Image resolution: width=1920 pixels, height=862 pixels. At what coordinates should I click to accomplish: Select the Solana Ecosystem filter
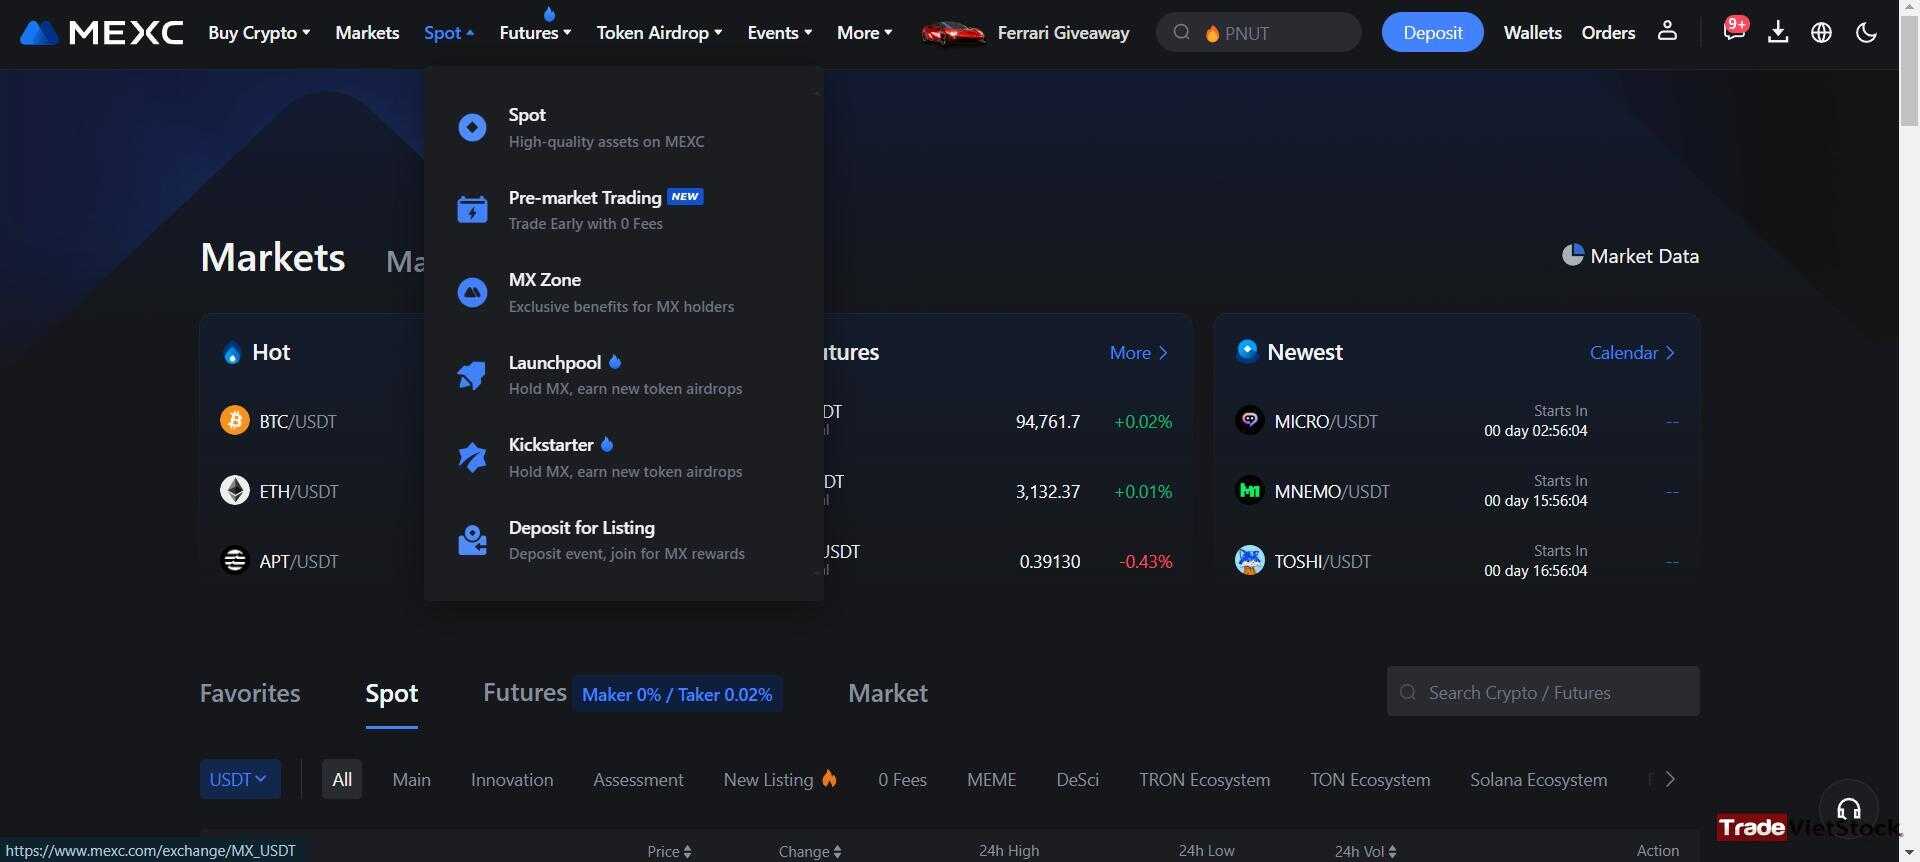click(1539, 779)
